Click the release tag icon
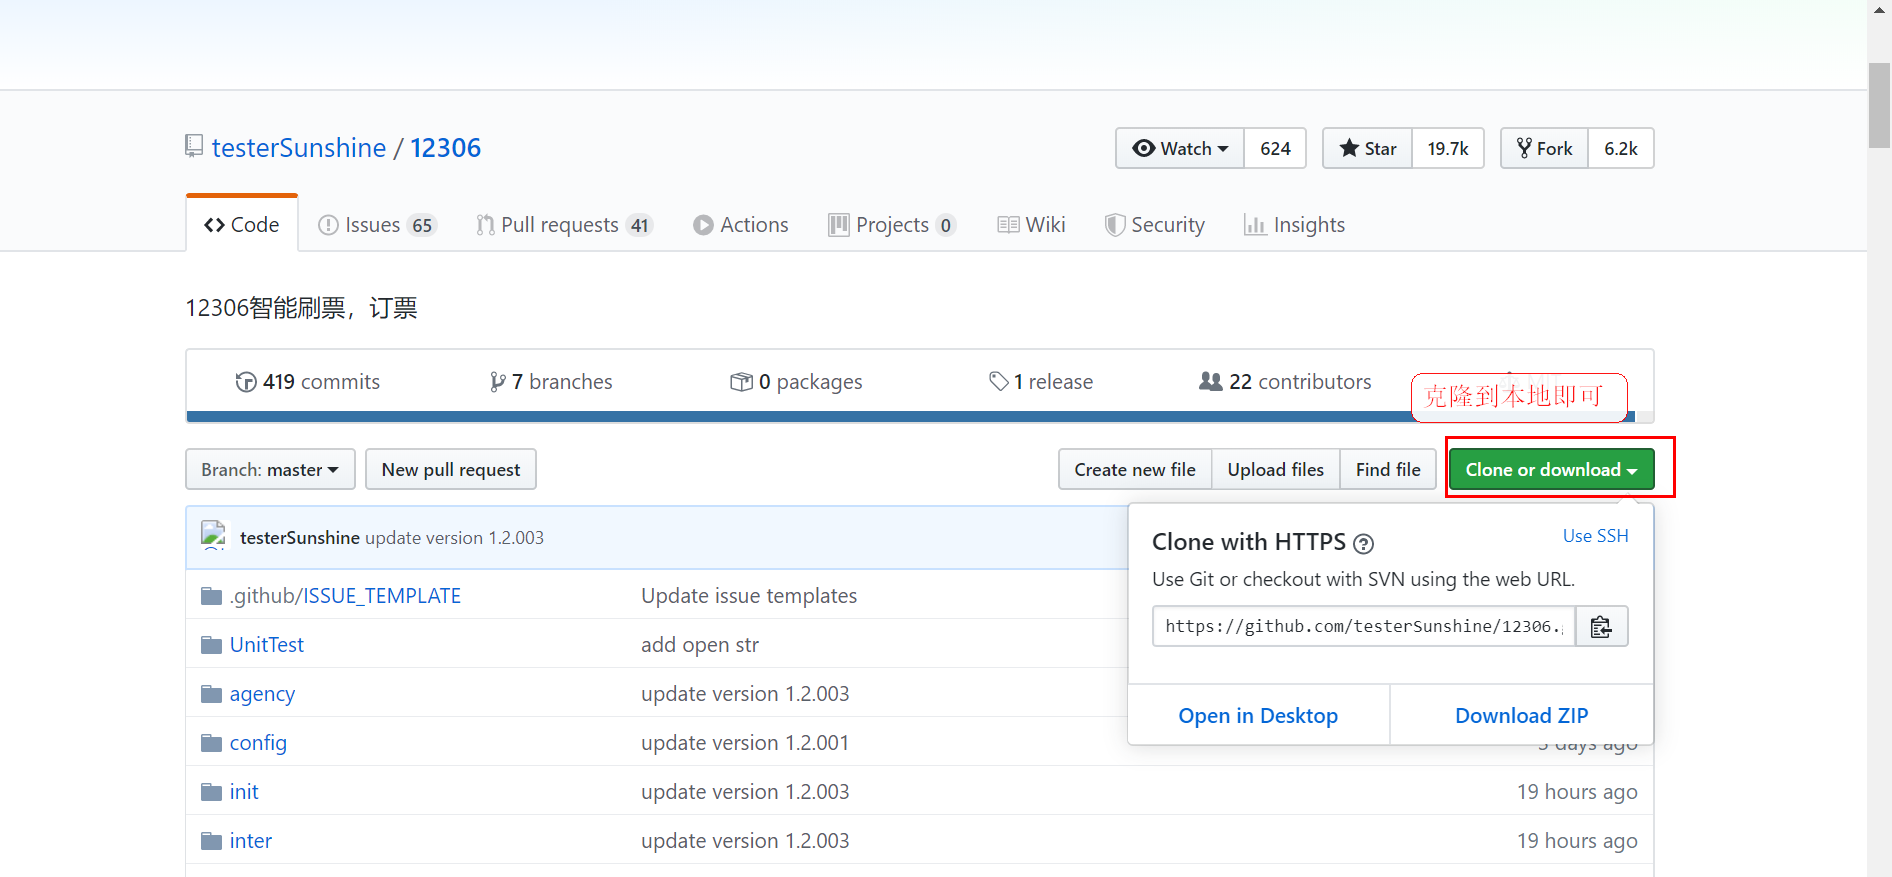Screen dimensions: 1892x877 tap(998, 381)
